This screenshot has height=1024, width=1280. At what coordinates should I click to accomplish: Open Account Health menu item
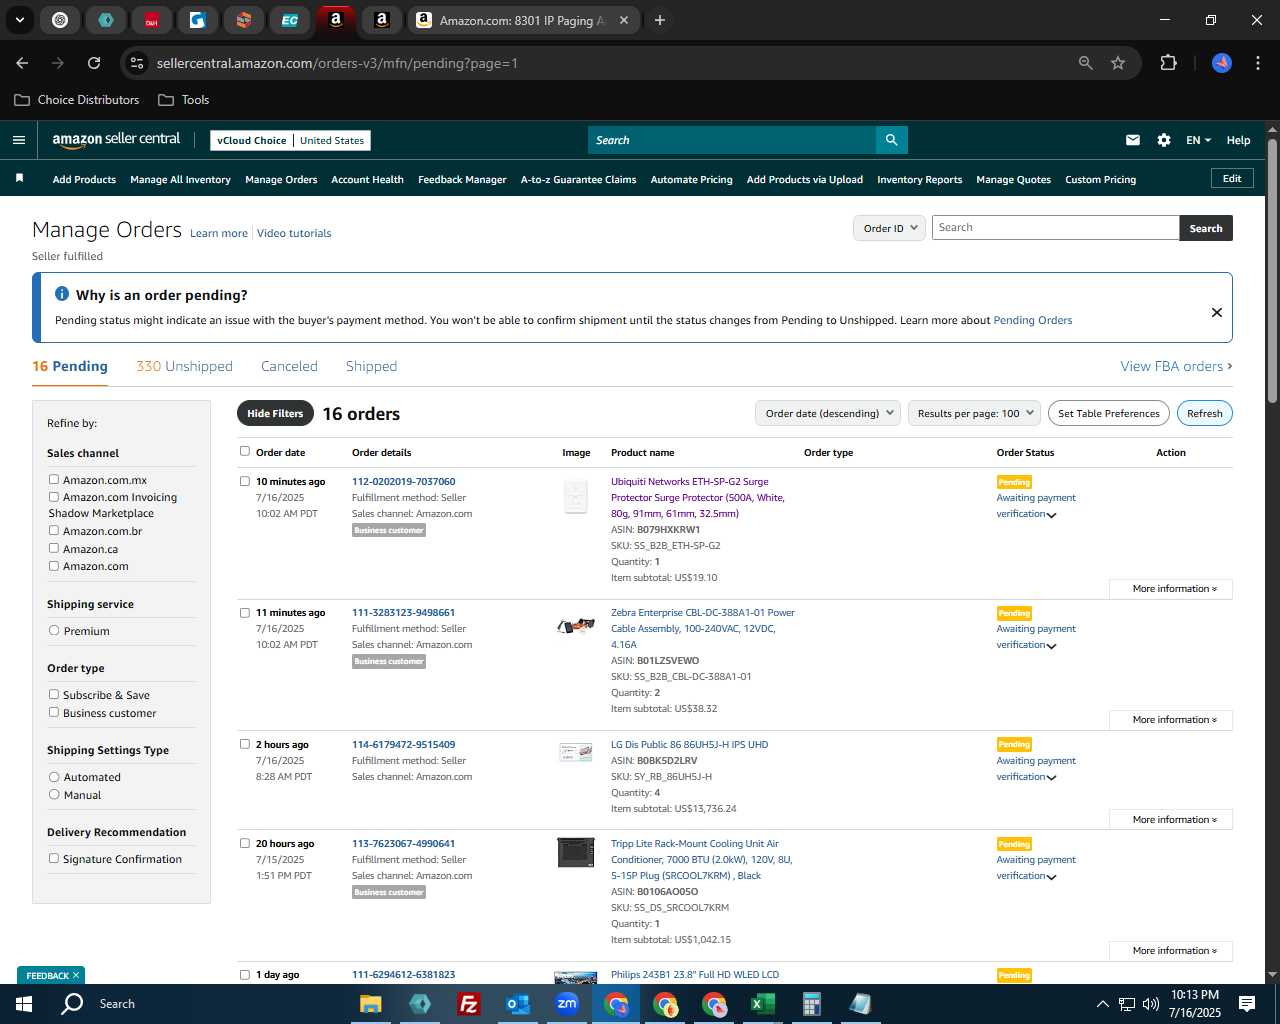click(367, 179)
